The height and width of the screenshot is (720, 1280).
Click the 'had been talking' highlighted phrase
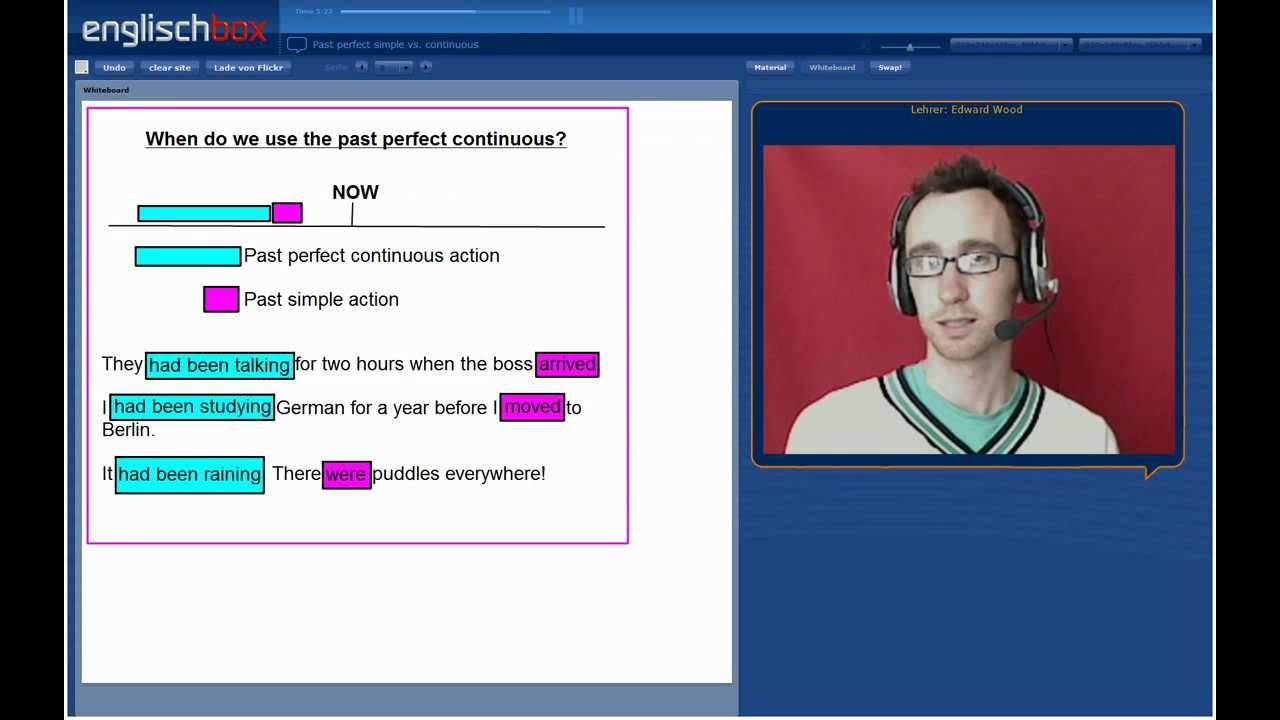220,365
